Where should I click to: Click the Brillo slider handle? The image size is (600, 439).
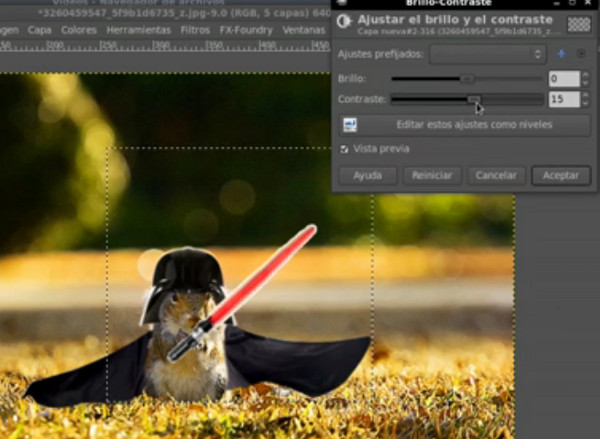pyautogui.click(x=467, y=78)
